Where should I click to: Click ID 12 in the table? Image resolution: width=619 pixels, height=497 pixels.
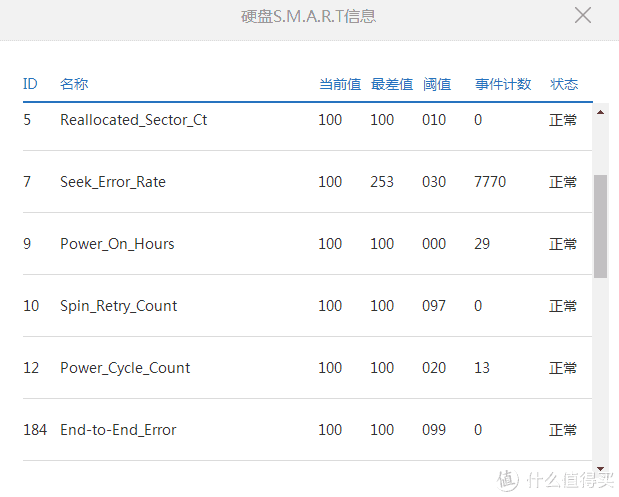pyautogui.click(x=31, y=368)
